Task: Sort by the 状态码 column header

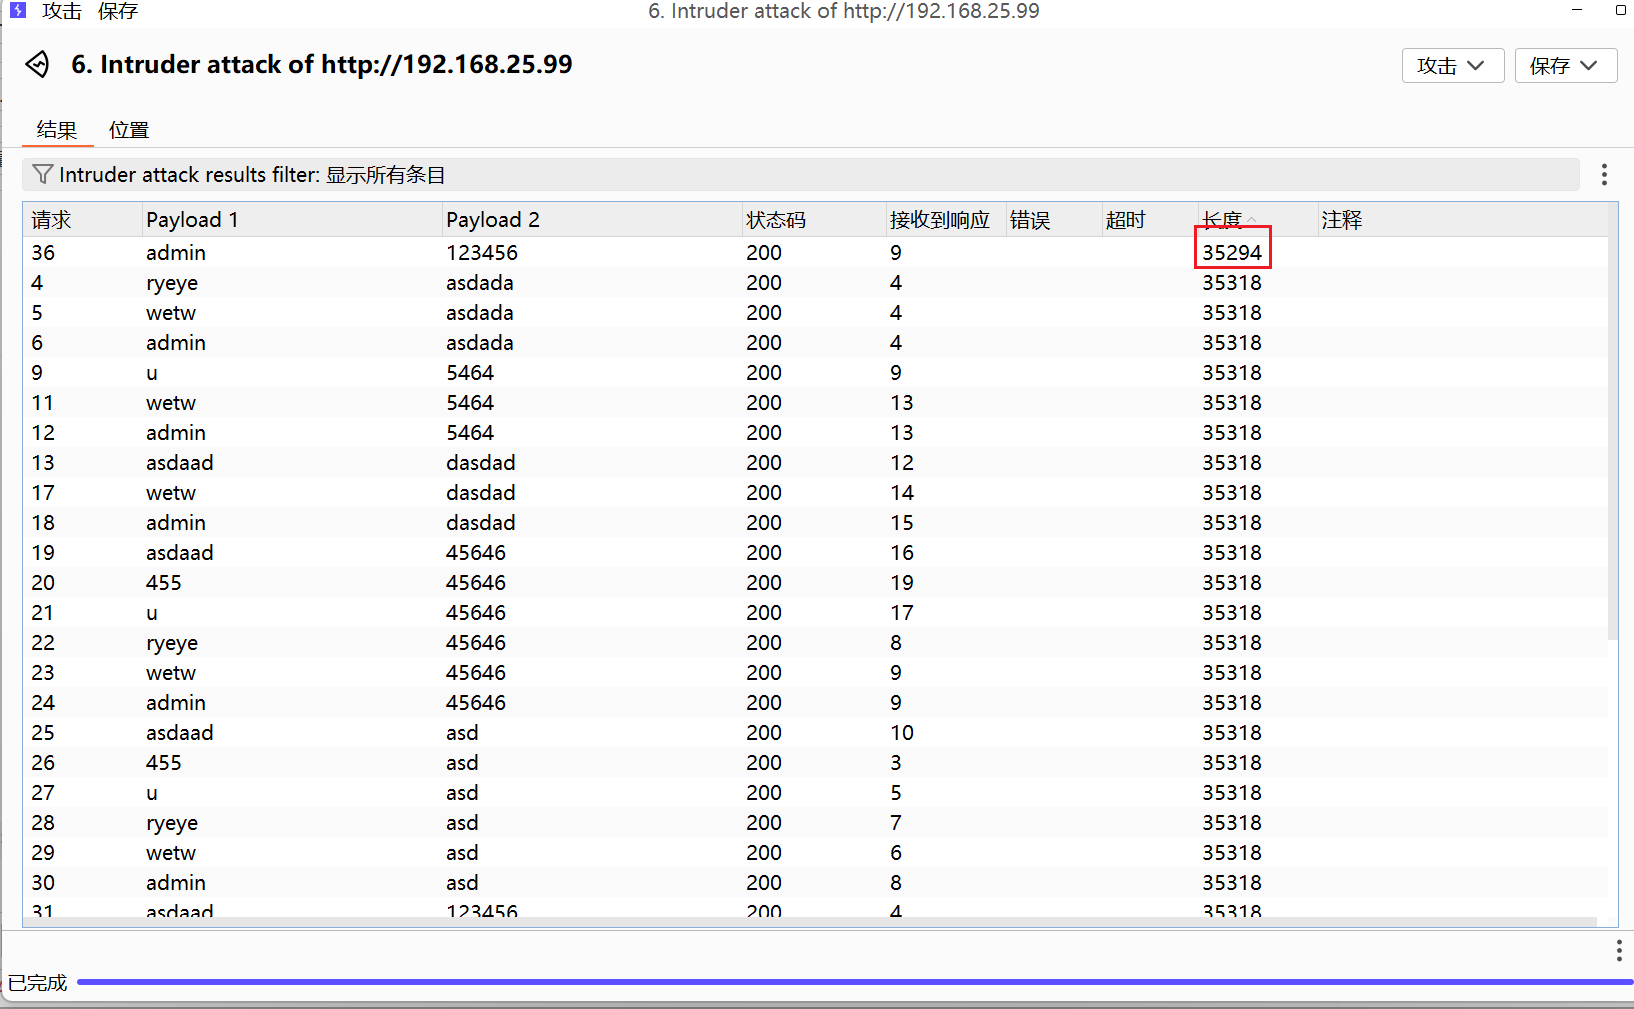Action: [x=775, y=220]
